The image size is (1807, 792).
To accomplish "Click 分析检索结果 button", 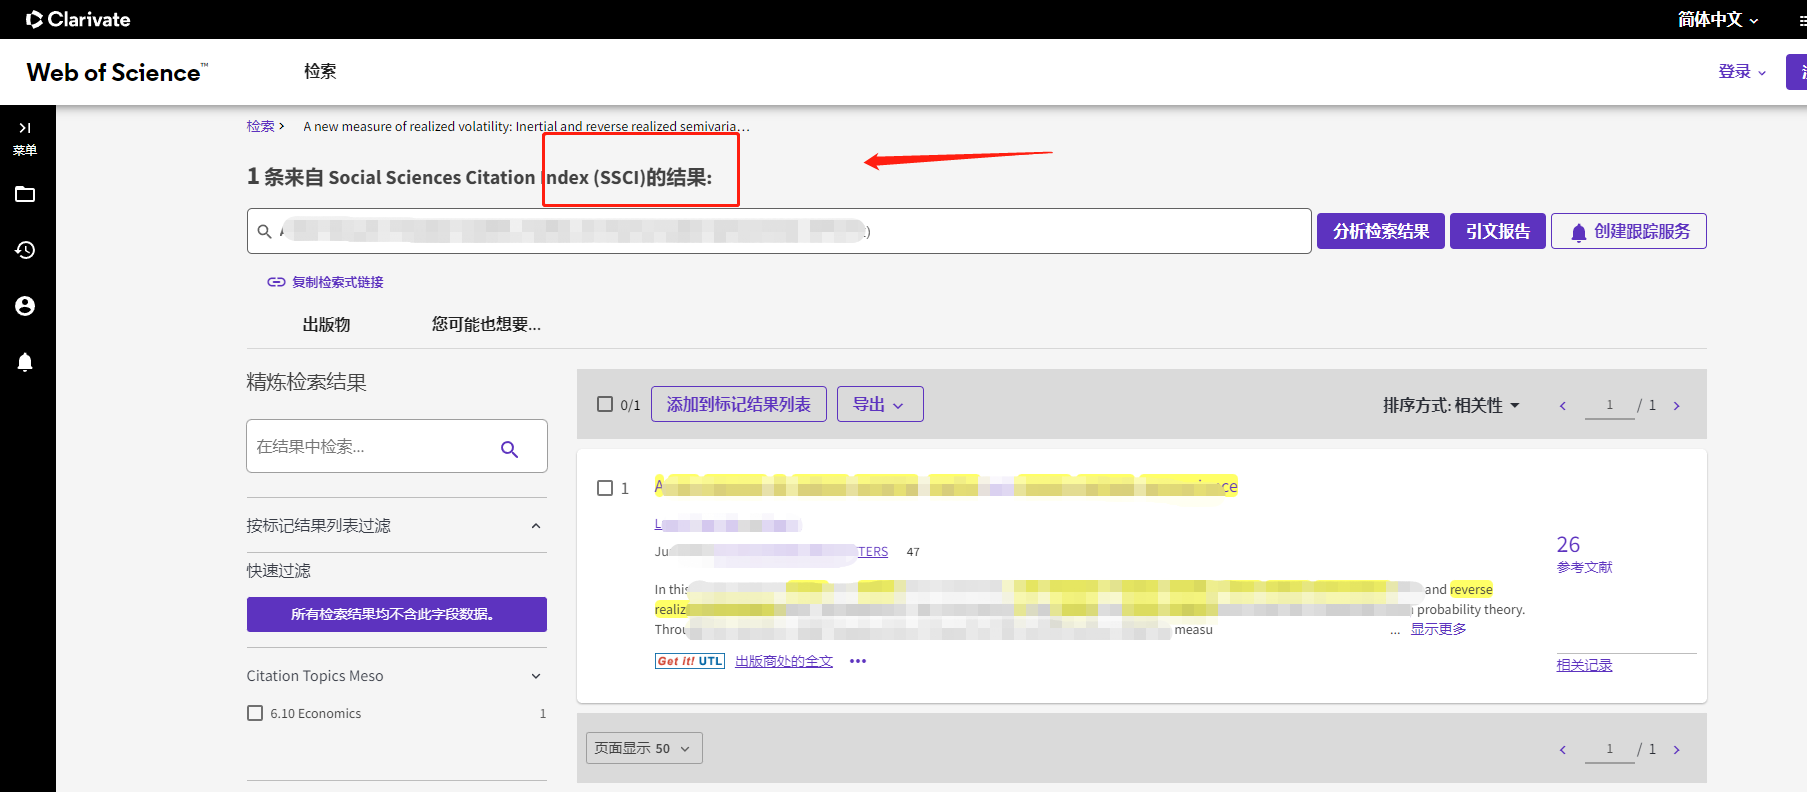I will [1381, 231].
